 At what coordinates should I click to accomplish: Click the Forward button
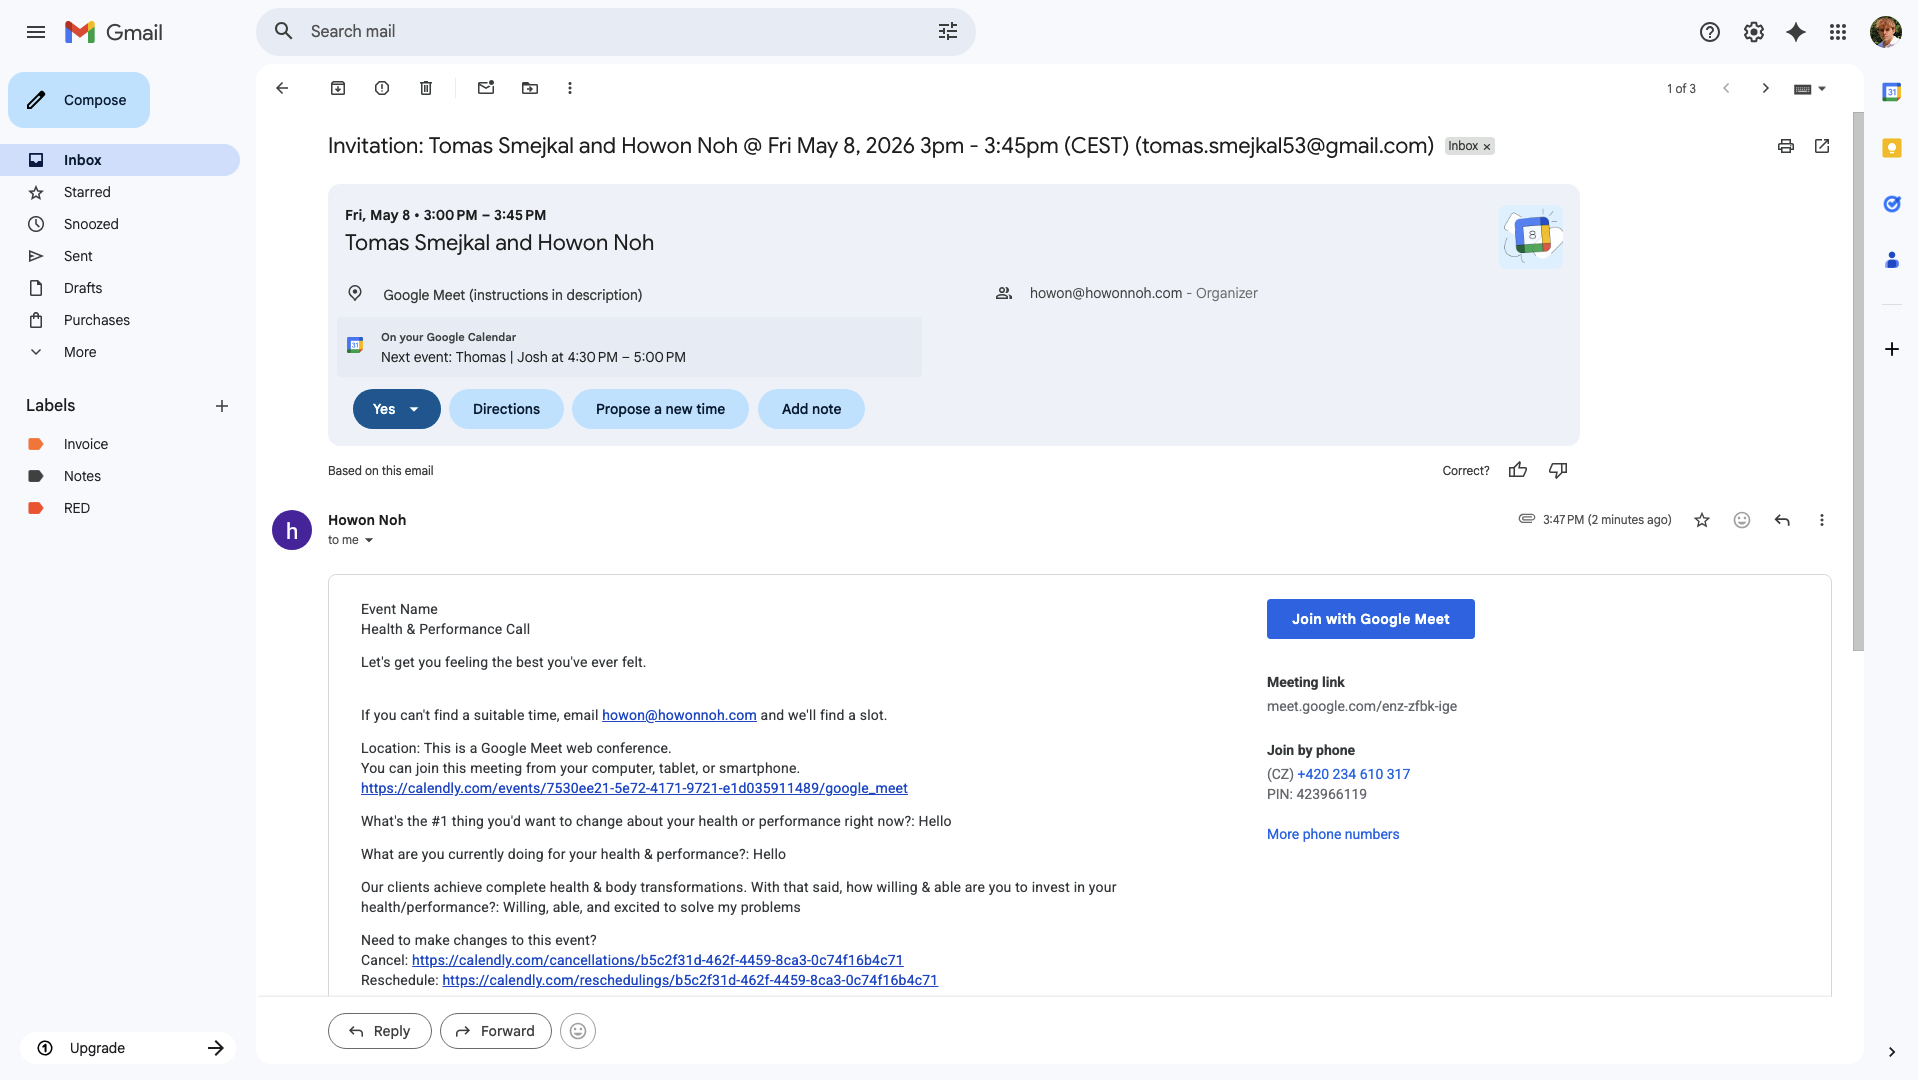pyautogui.click(x=496, y=1031)
